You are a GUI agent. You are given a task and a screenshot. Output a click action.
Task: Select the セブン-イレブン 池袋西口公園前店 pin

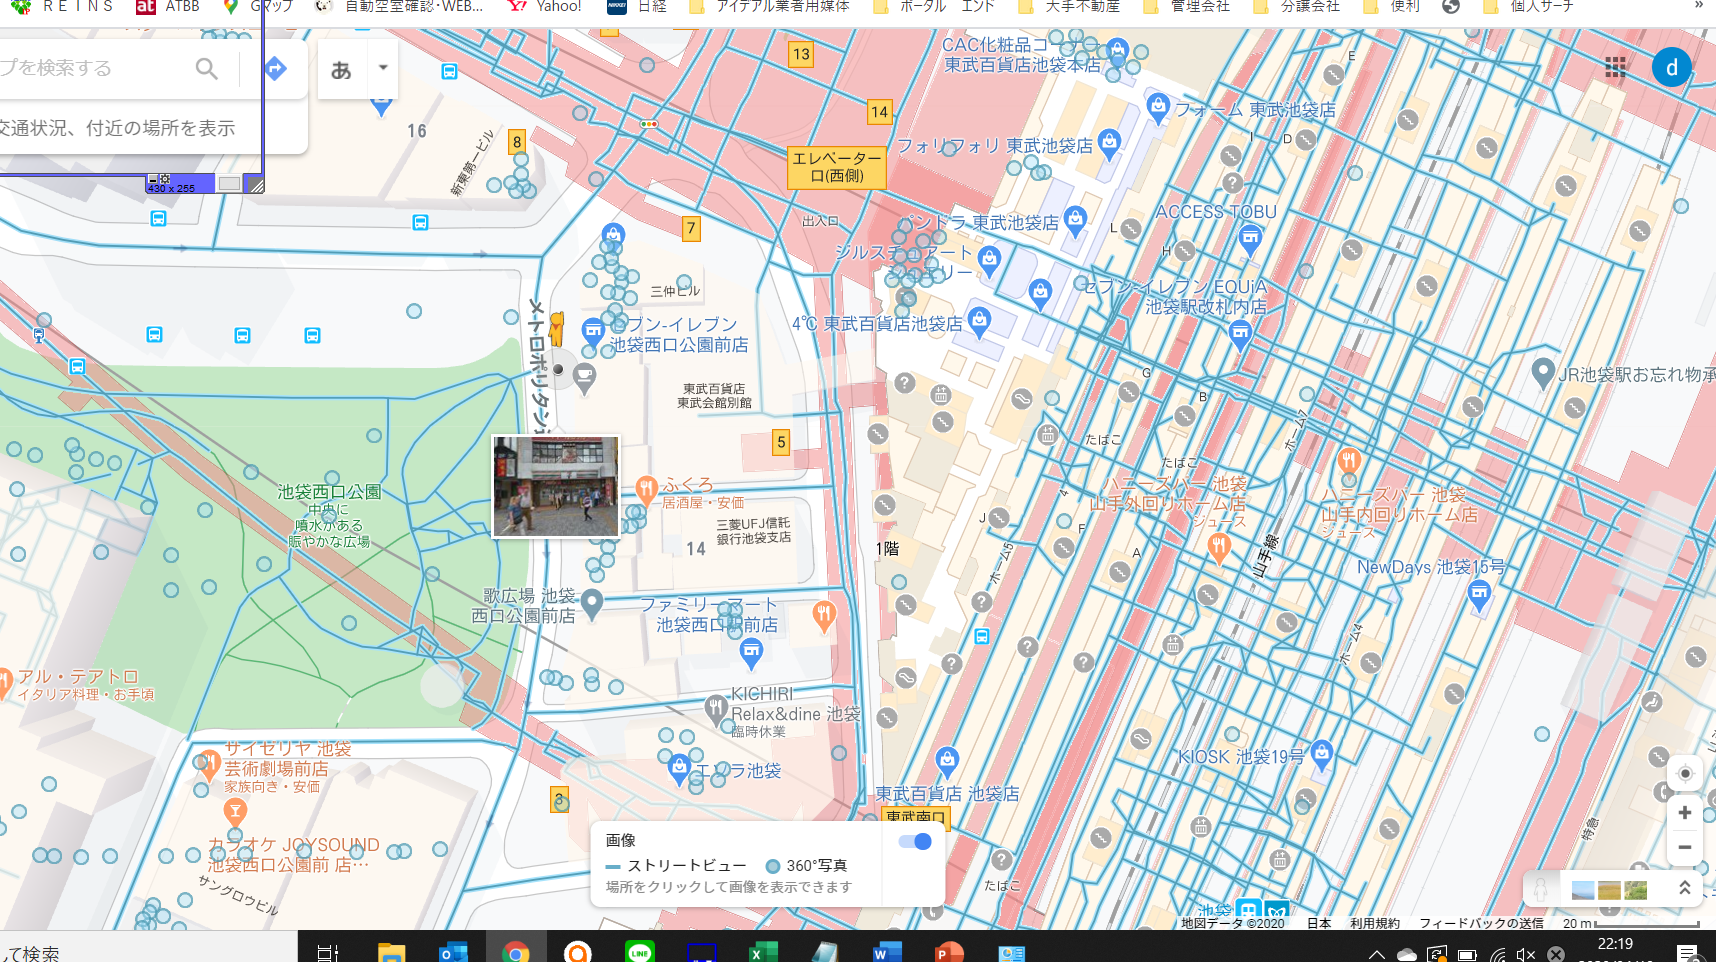(593, 331)
